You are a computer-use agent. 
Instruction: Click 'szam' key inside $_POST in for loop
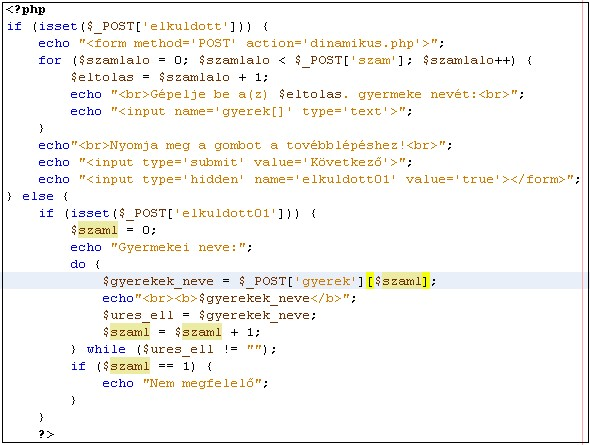(x=374, y=60)
